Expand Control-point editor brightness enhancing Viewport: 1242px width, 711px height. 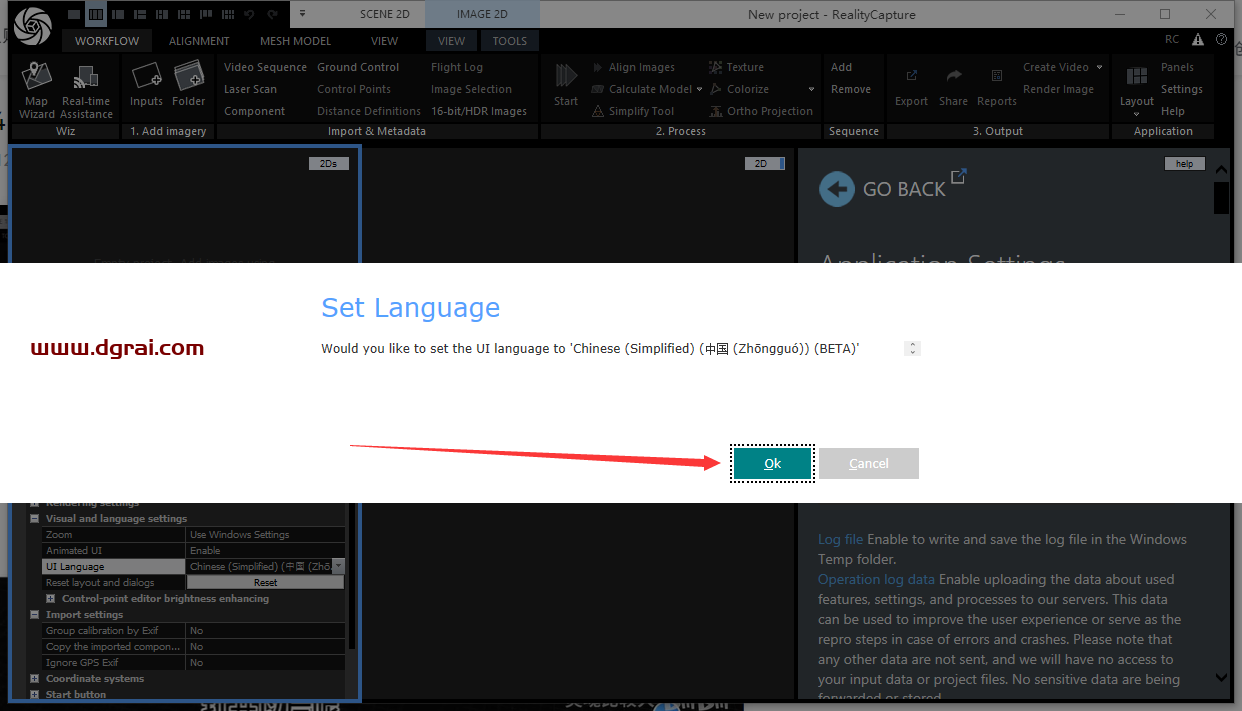point(50,598)
